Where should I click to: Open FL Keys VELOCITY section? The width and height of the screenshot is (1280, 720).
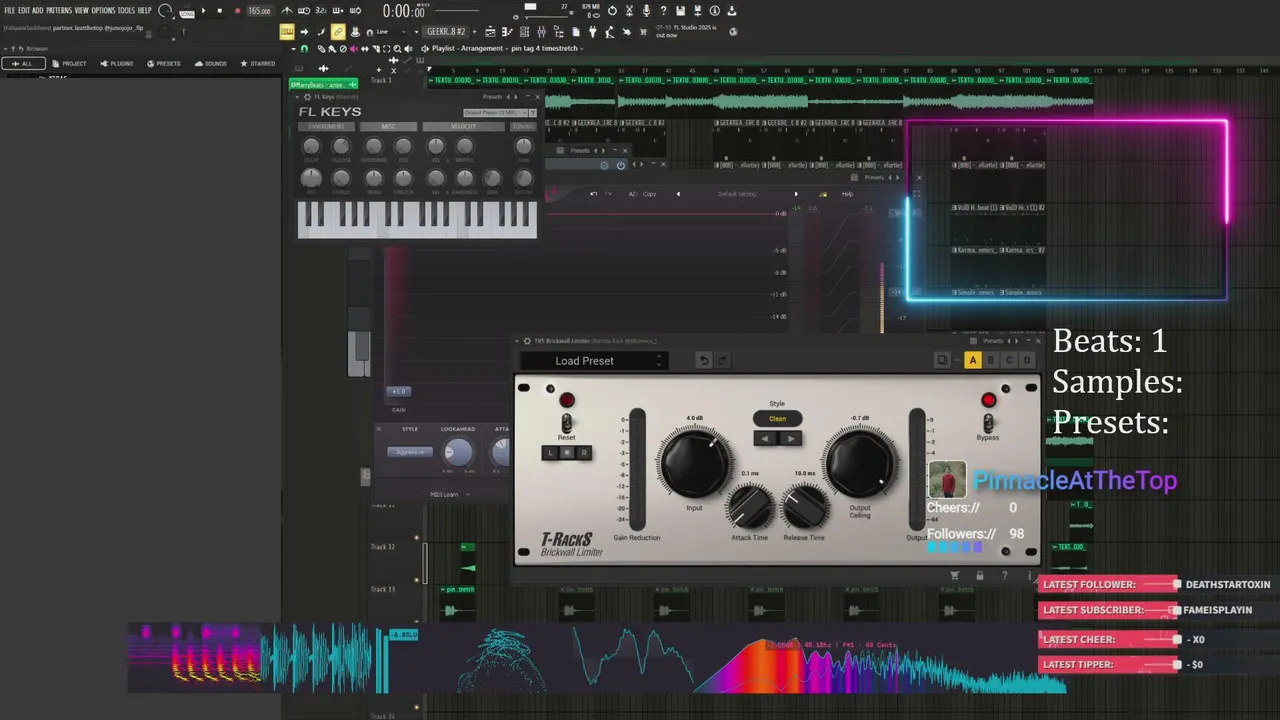click(463, 126)
